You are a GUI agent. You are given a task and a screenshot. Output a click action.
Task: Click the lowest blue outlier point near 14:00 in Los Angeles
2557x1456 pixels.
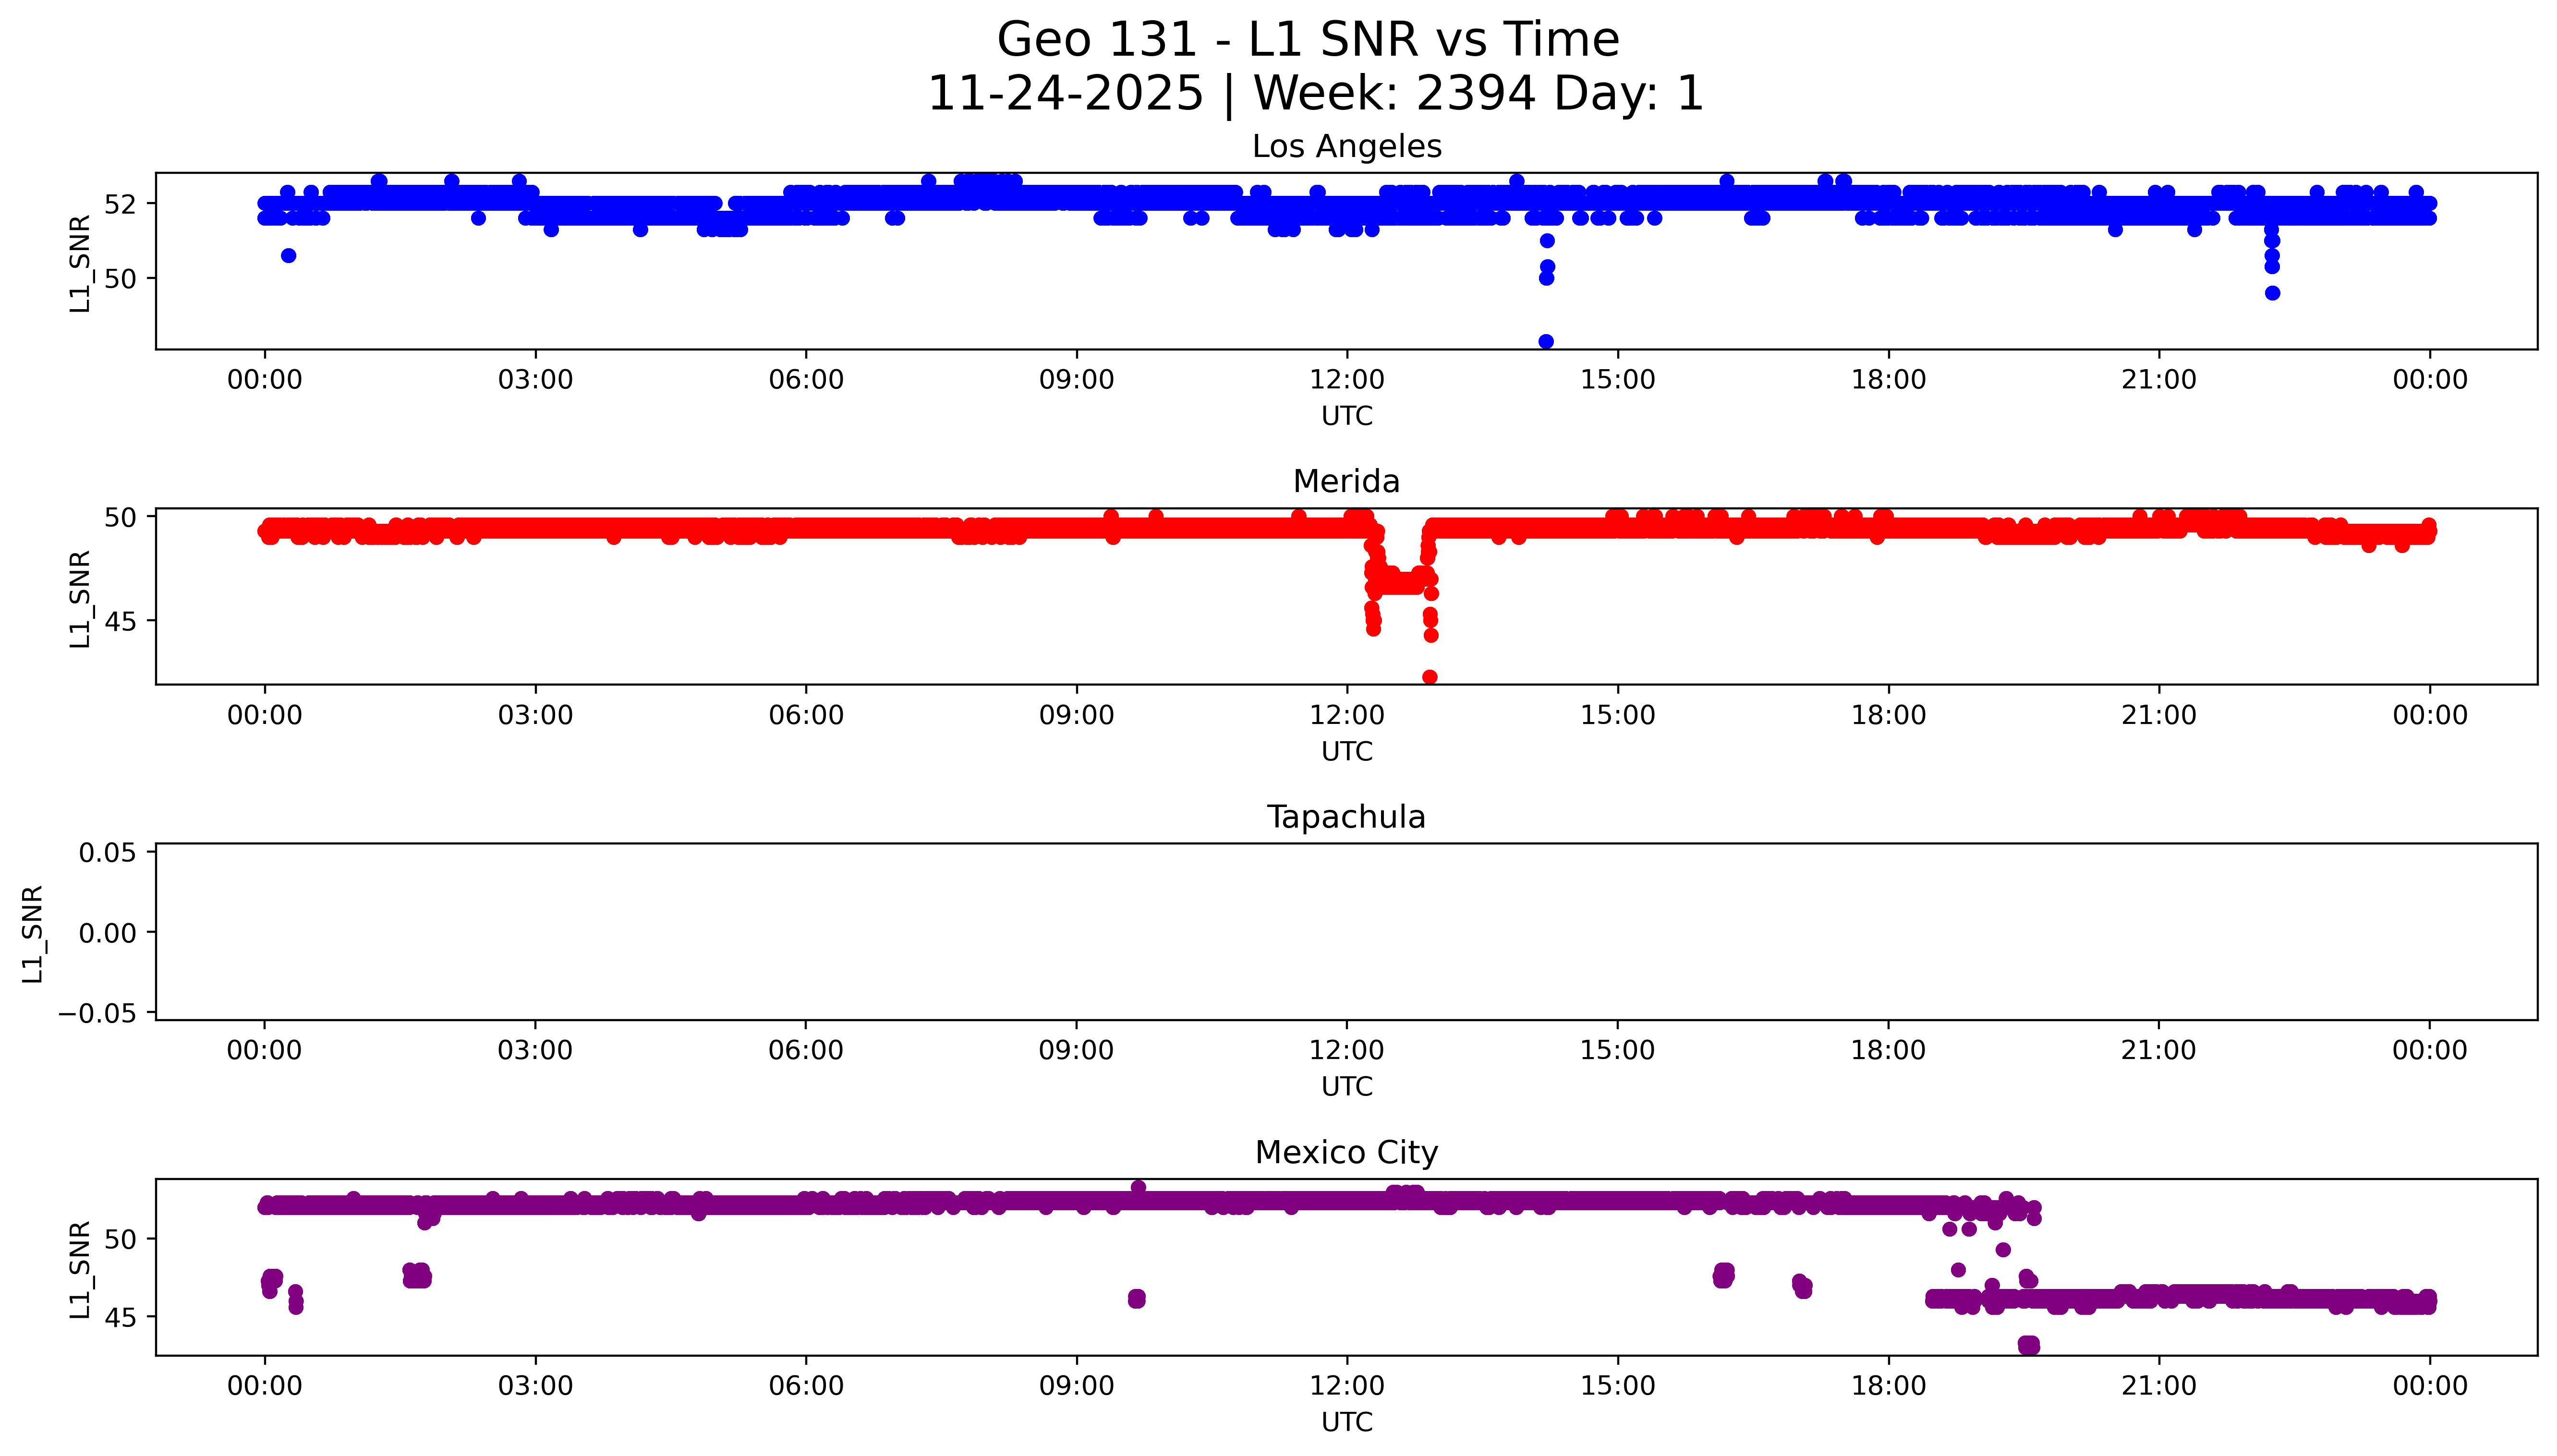(1546, 342)
